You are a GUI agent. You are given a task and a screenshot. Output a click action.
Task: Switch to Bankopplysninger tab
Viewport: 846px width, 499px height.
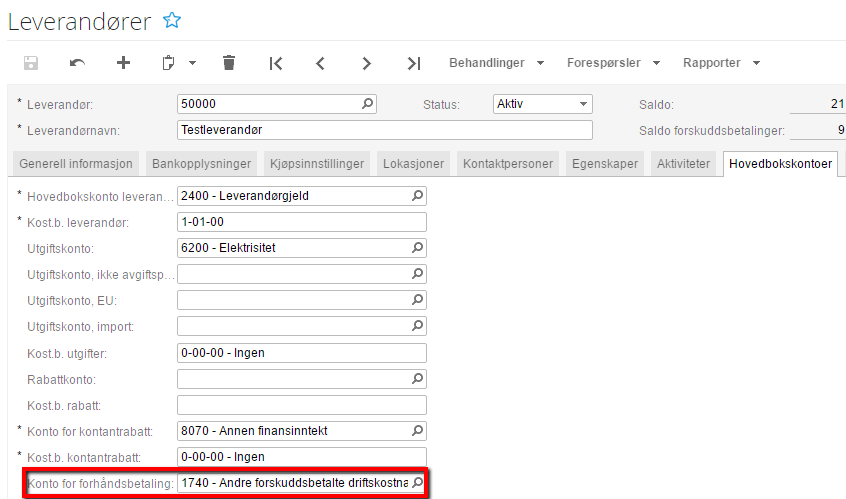[201, 163]
